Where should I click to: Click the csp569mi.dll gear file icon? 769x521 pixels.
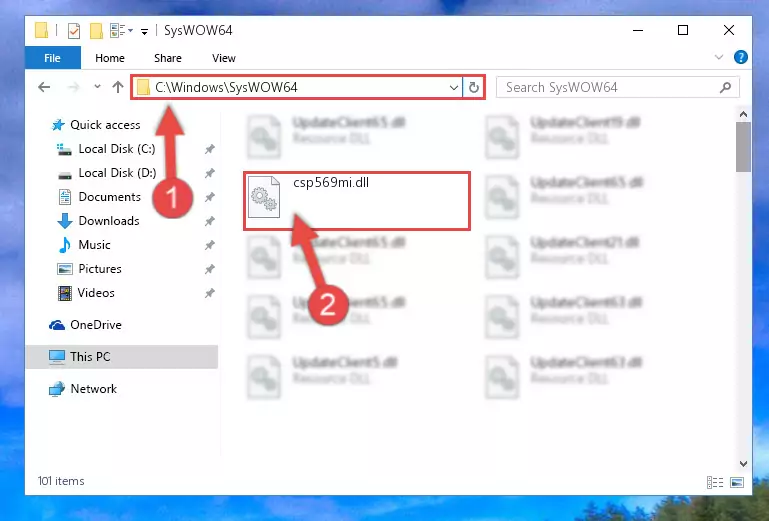point(264,197)
